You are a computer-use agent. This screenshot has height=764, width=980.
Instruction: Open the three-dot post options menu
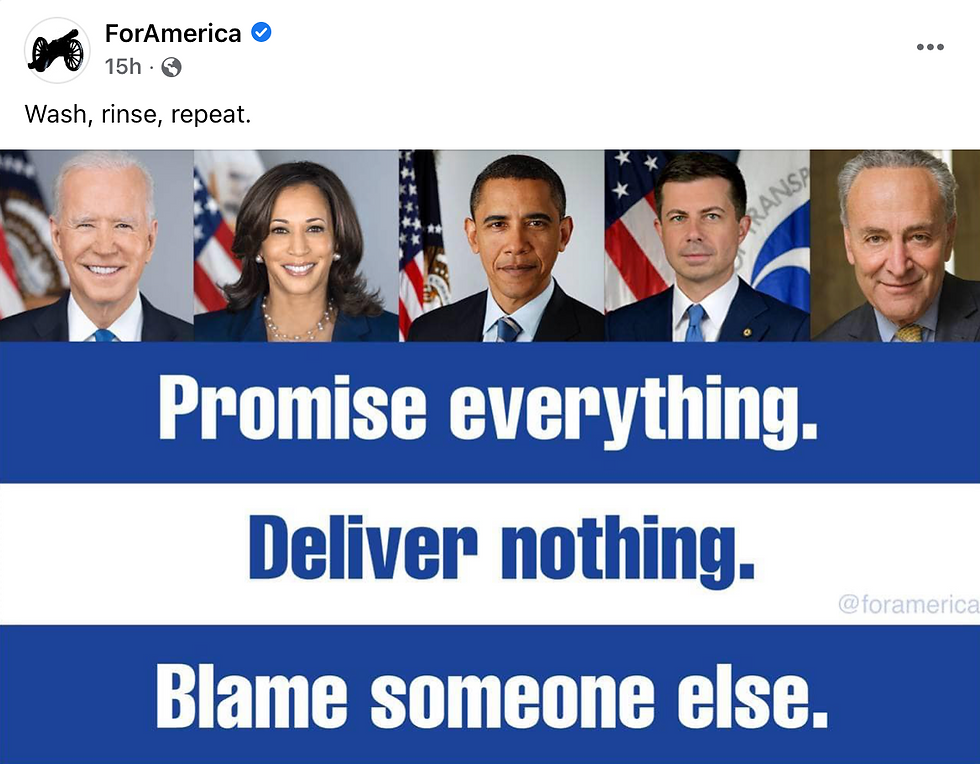(930, 47)
